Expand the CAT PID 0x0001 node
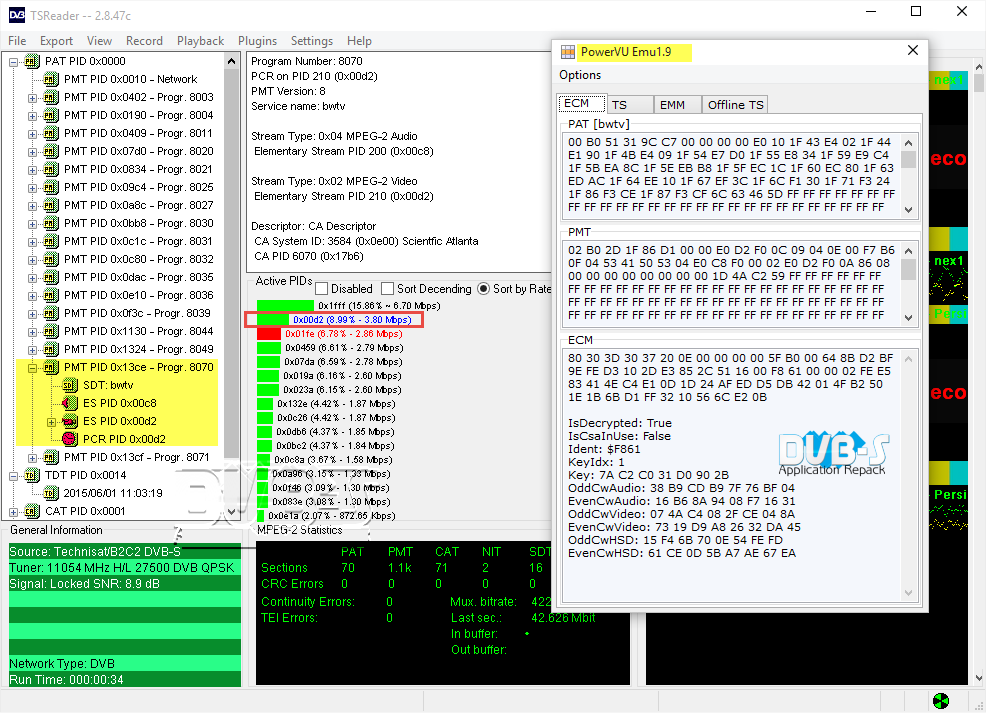Image resolution: width=986 pixels, height=713 pixels. pos(13,512)
